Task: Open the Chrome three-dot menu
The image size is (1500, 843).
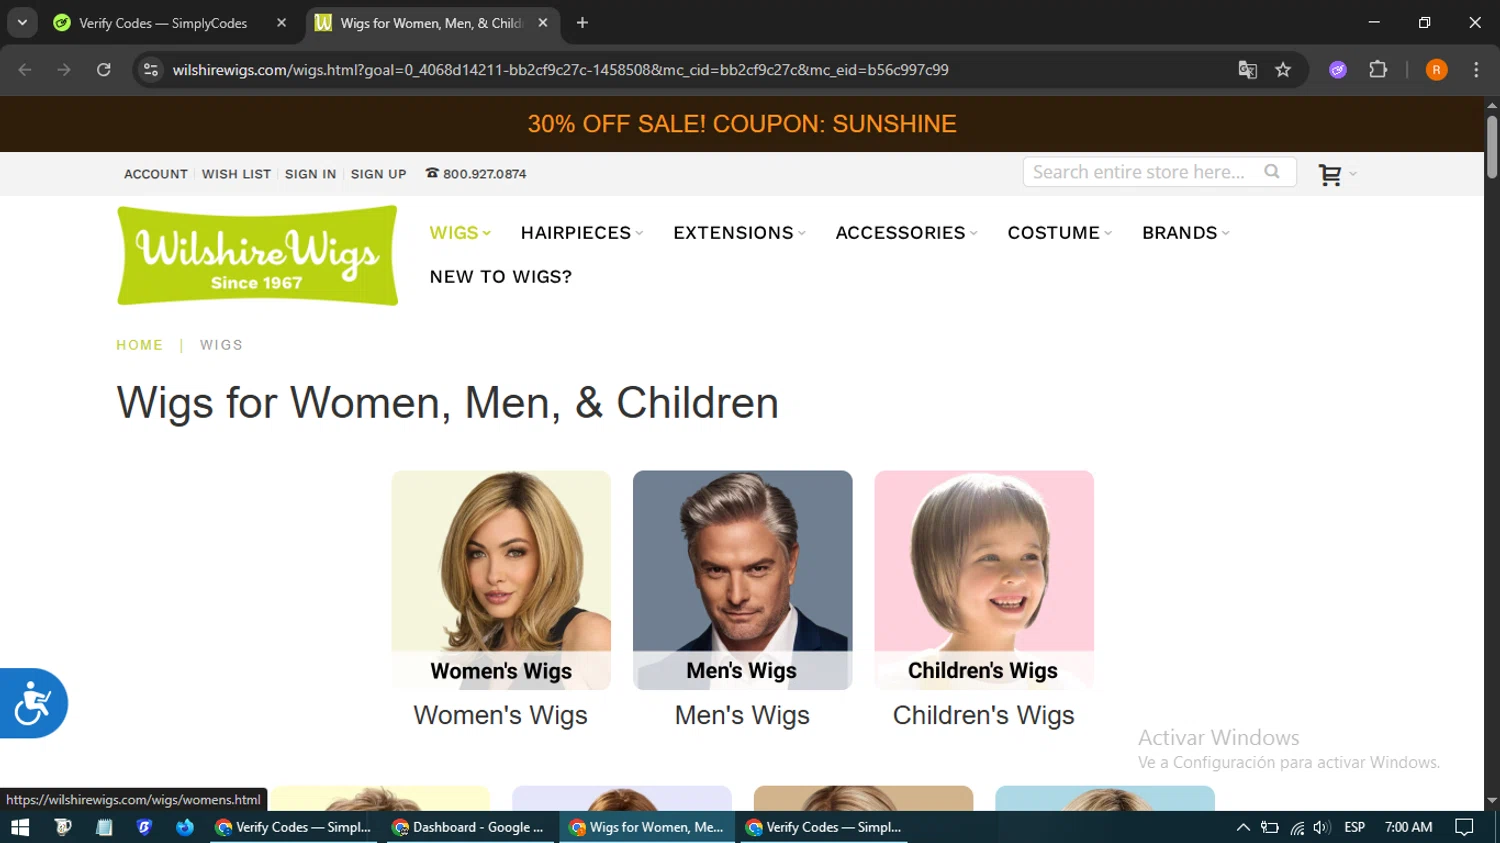Action: tap(1476, 70)
